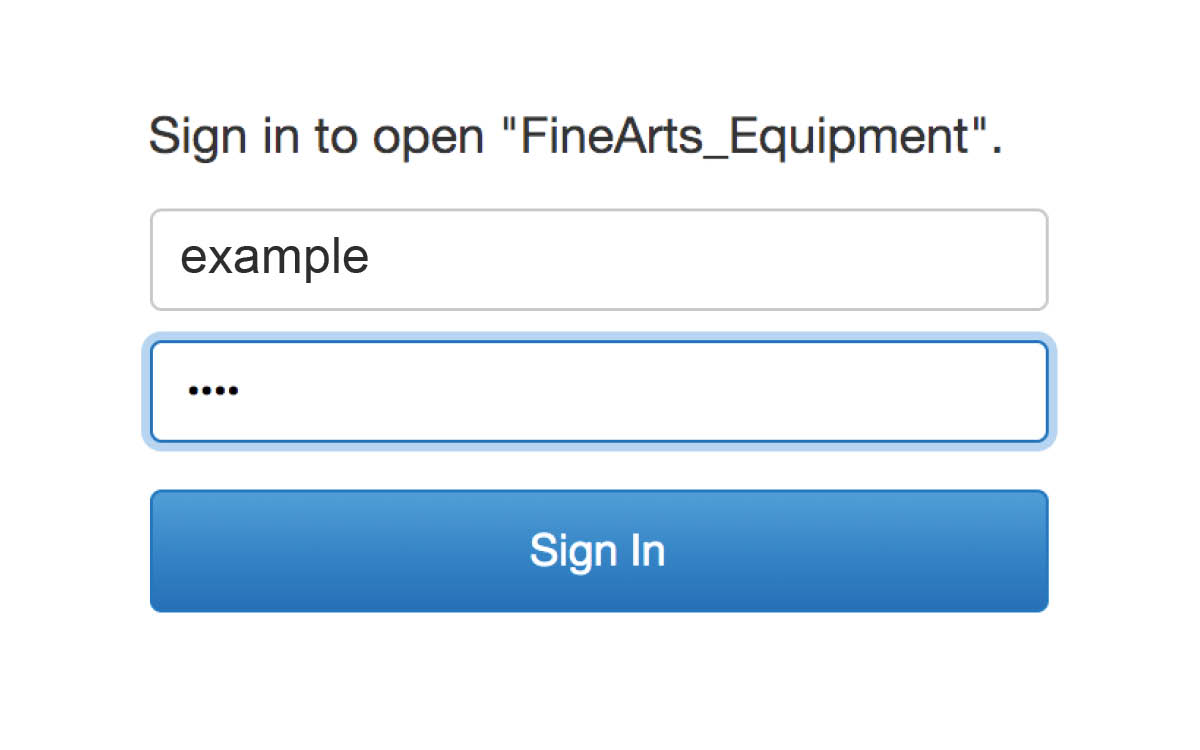Place cursor after the masked password dots
Image resolution: width=1200 pixels, height=750 pixels.
pos(241,391)
